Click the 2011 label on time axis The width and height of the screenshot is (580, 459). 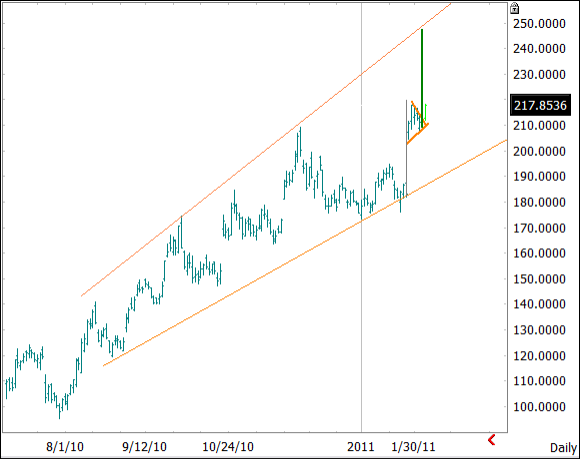pyautogui.click(x=361, y=447)
